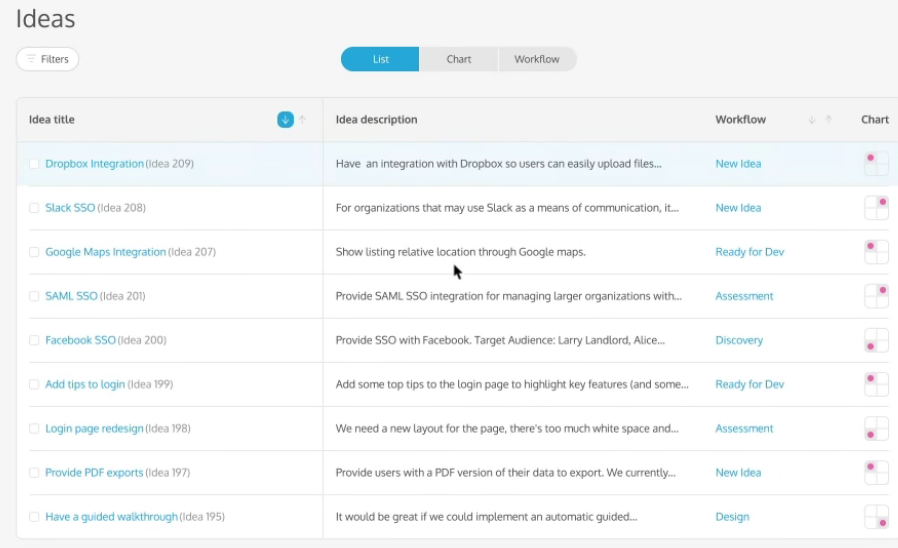The height and width of the screenshot is (548, 898).
Task: Change Dropbox Integration's New Idea workflow
Action: tap(738, 164)
